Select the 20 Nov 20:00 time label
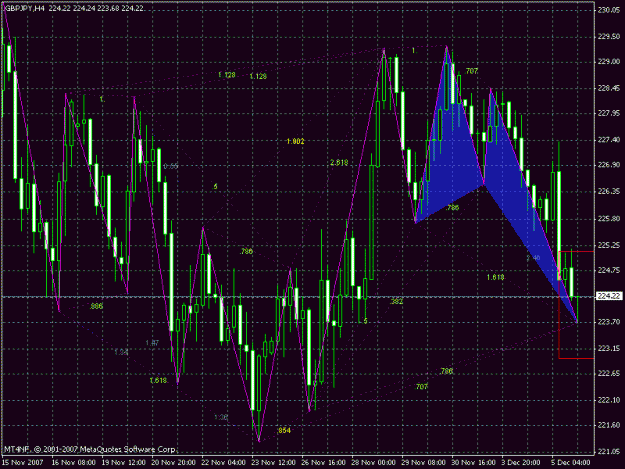 173,463
